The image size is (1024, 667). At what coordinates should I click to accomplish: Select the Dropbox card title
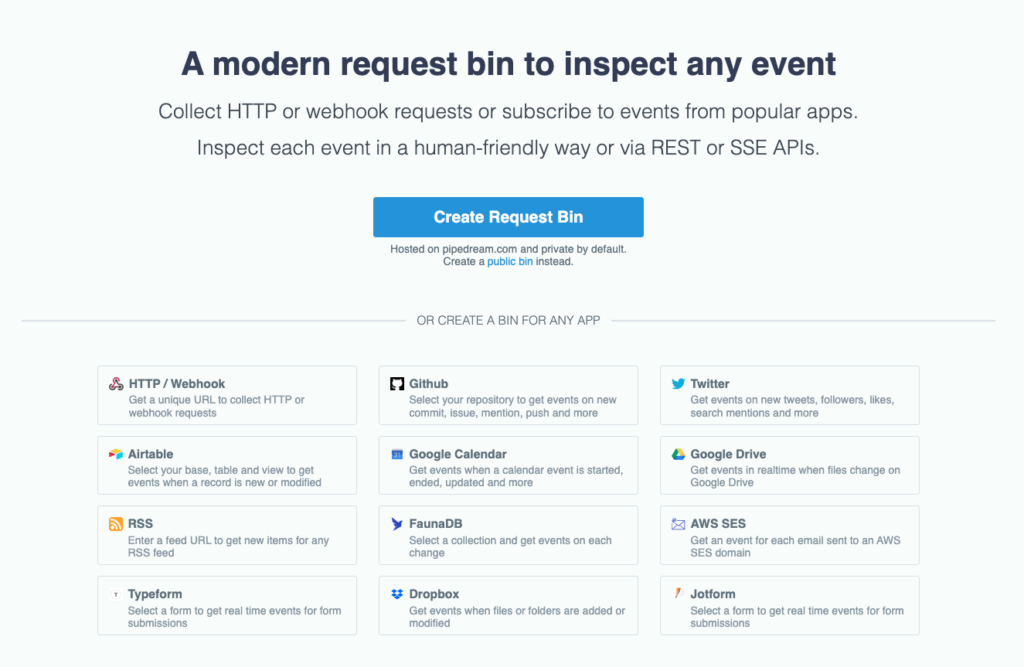434,594
